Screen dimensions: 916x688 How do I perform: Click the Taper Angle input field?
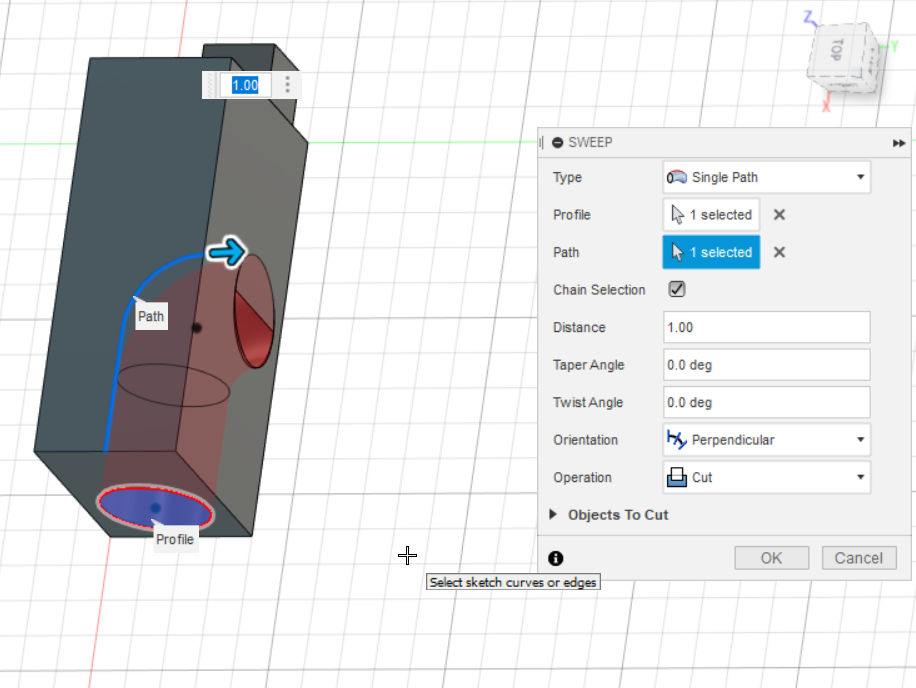pos(766,365)
